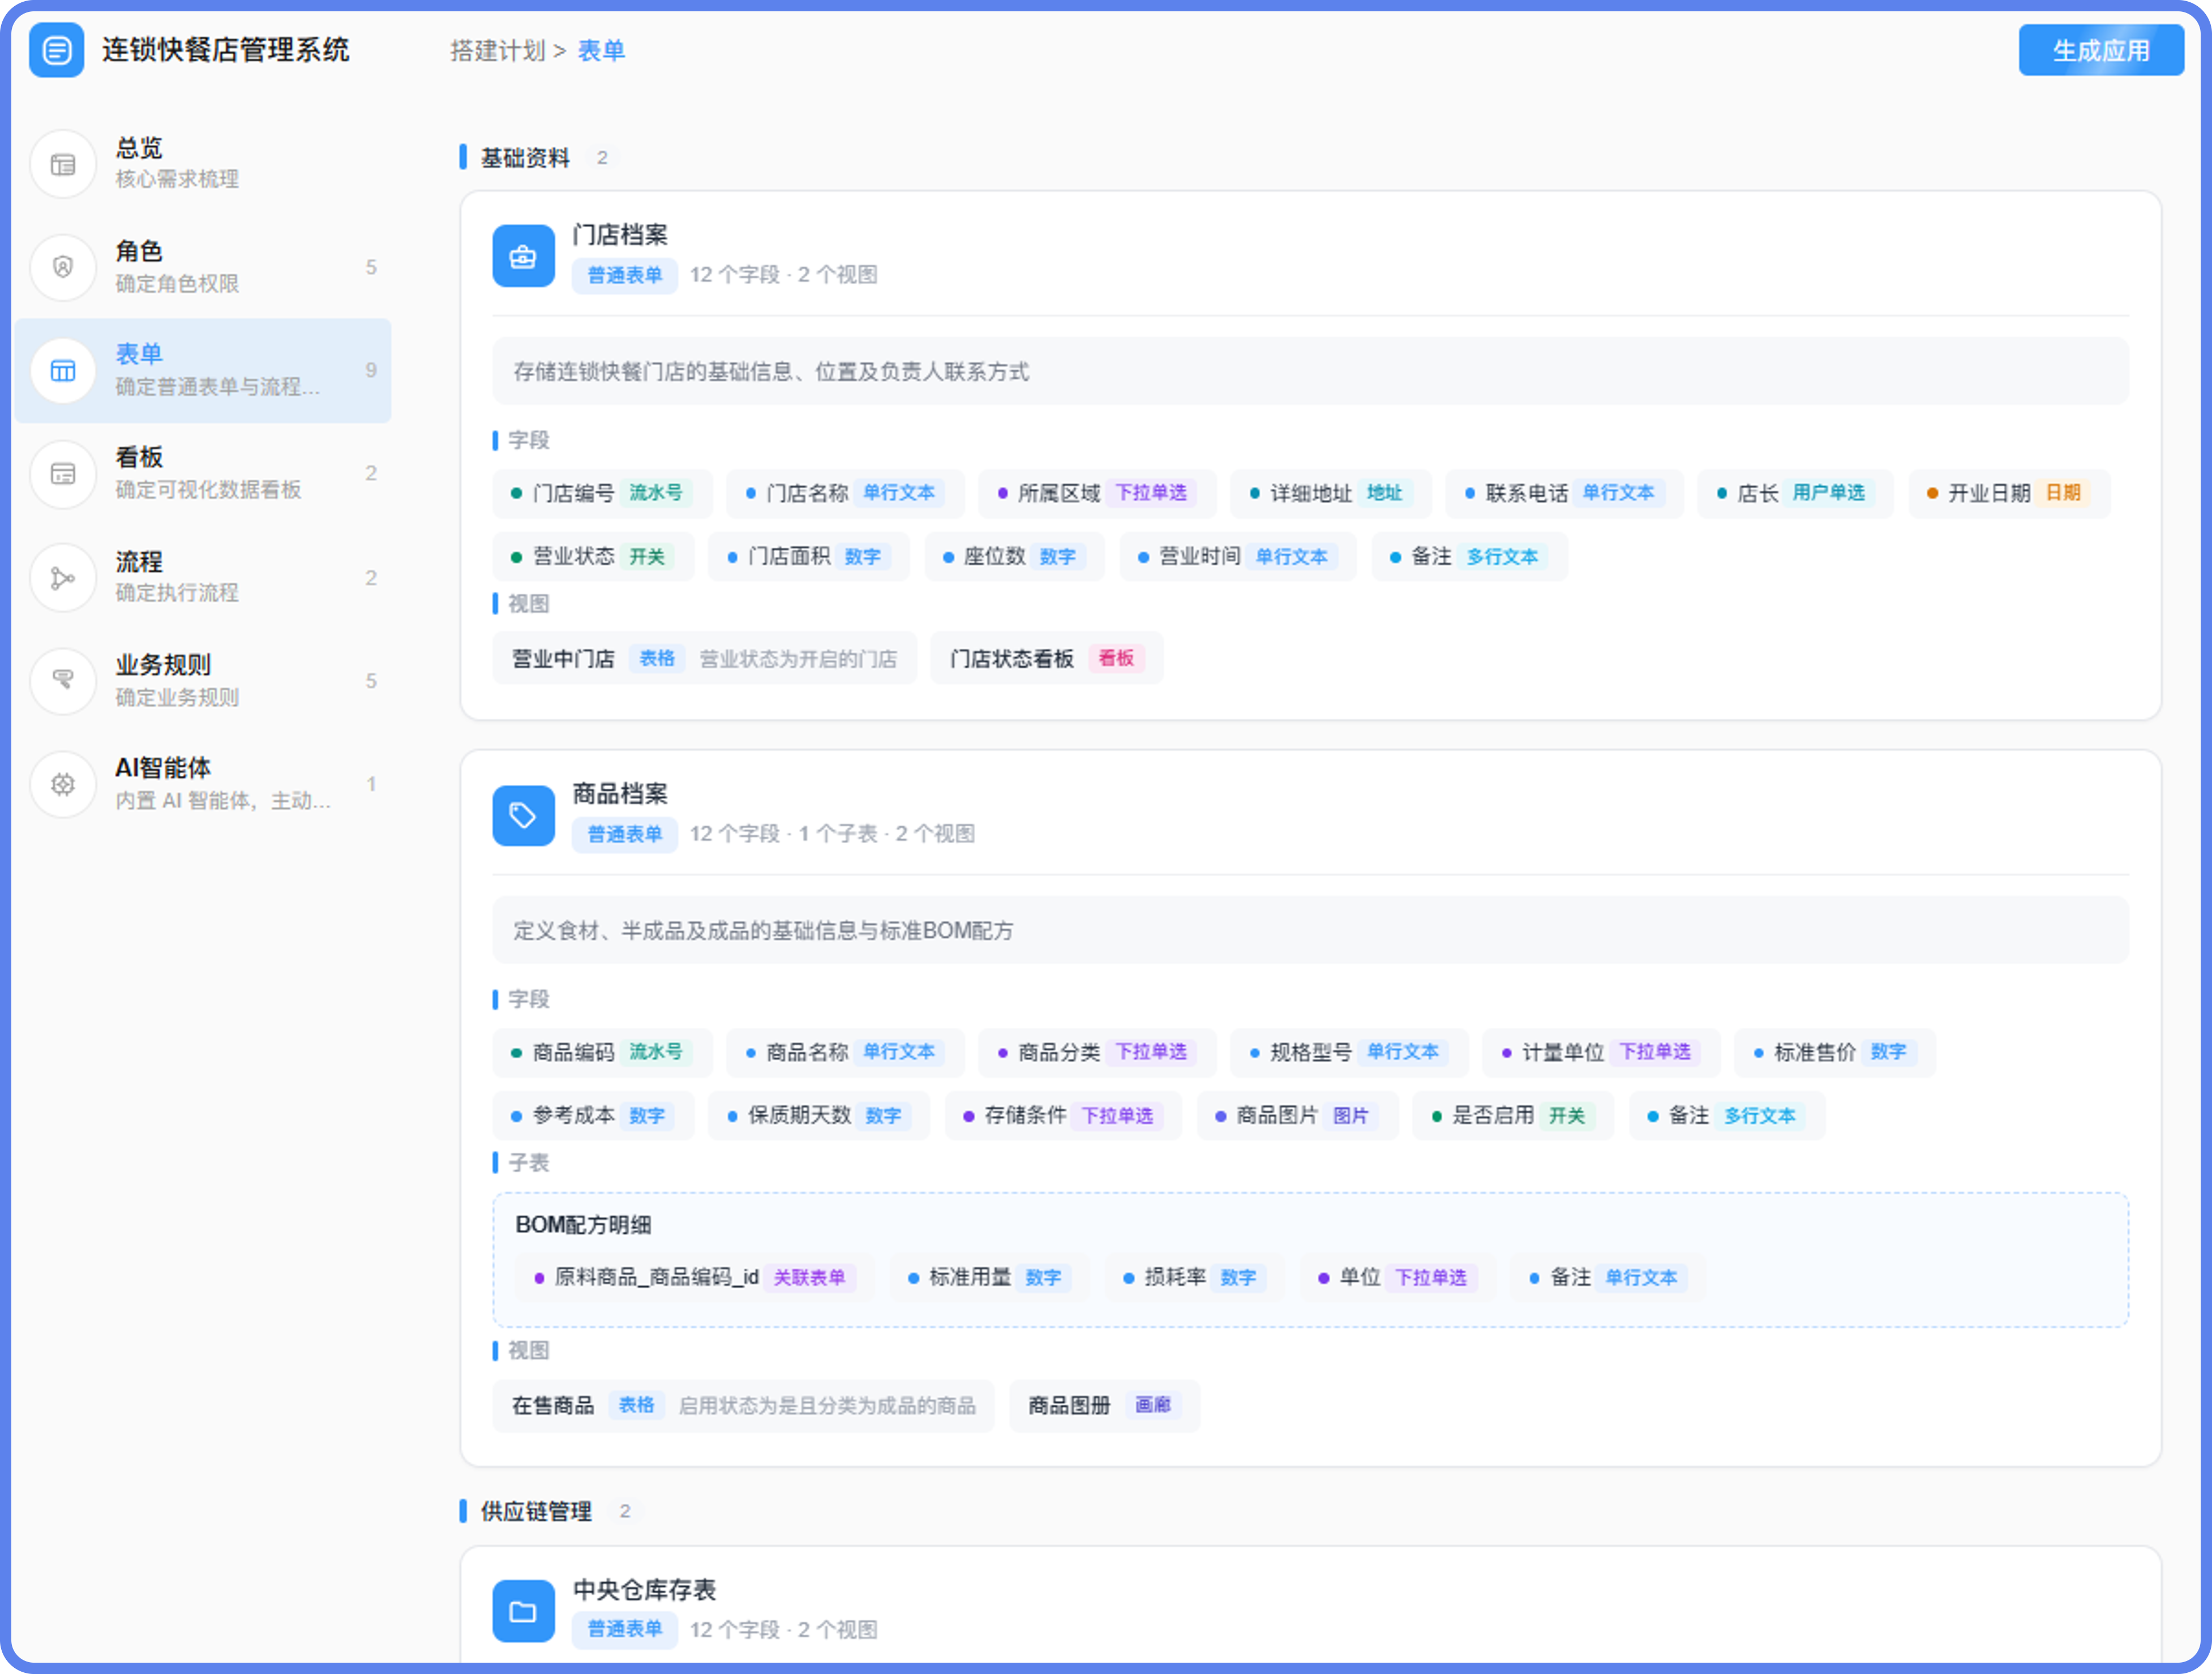The image size is (2212, 1674).
Task: Click the 门店档案 briefcase form icon
Action: pyautogui.click(x=523, y=256)
